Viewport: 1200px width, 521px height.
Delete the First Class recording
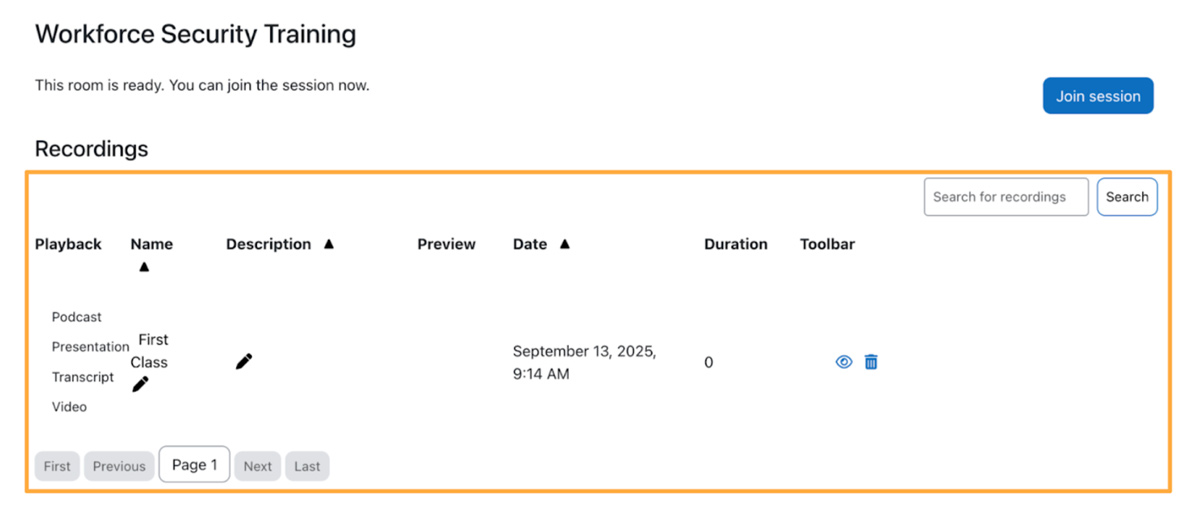(x=871, y=362)
